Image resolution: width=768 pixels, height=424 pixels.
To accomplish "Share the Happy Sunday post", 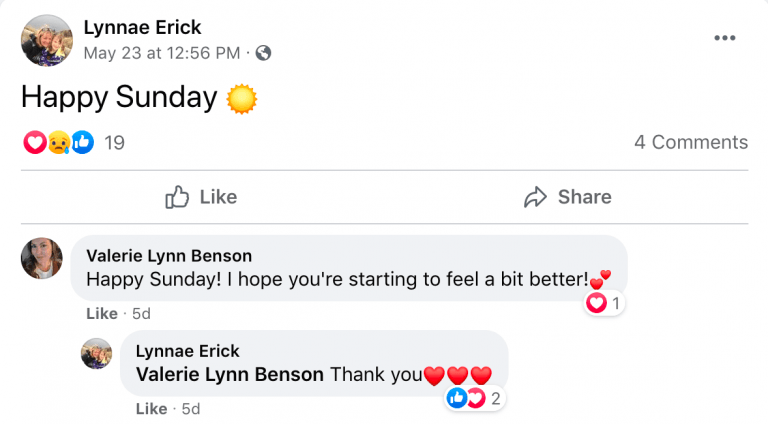I will pyautogui.click(x=567, y=197).
